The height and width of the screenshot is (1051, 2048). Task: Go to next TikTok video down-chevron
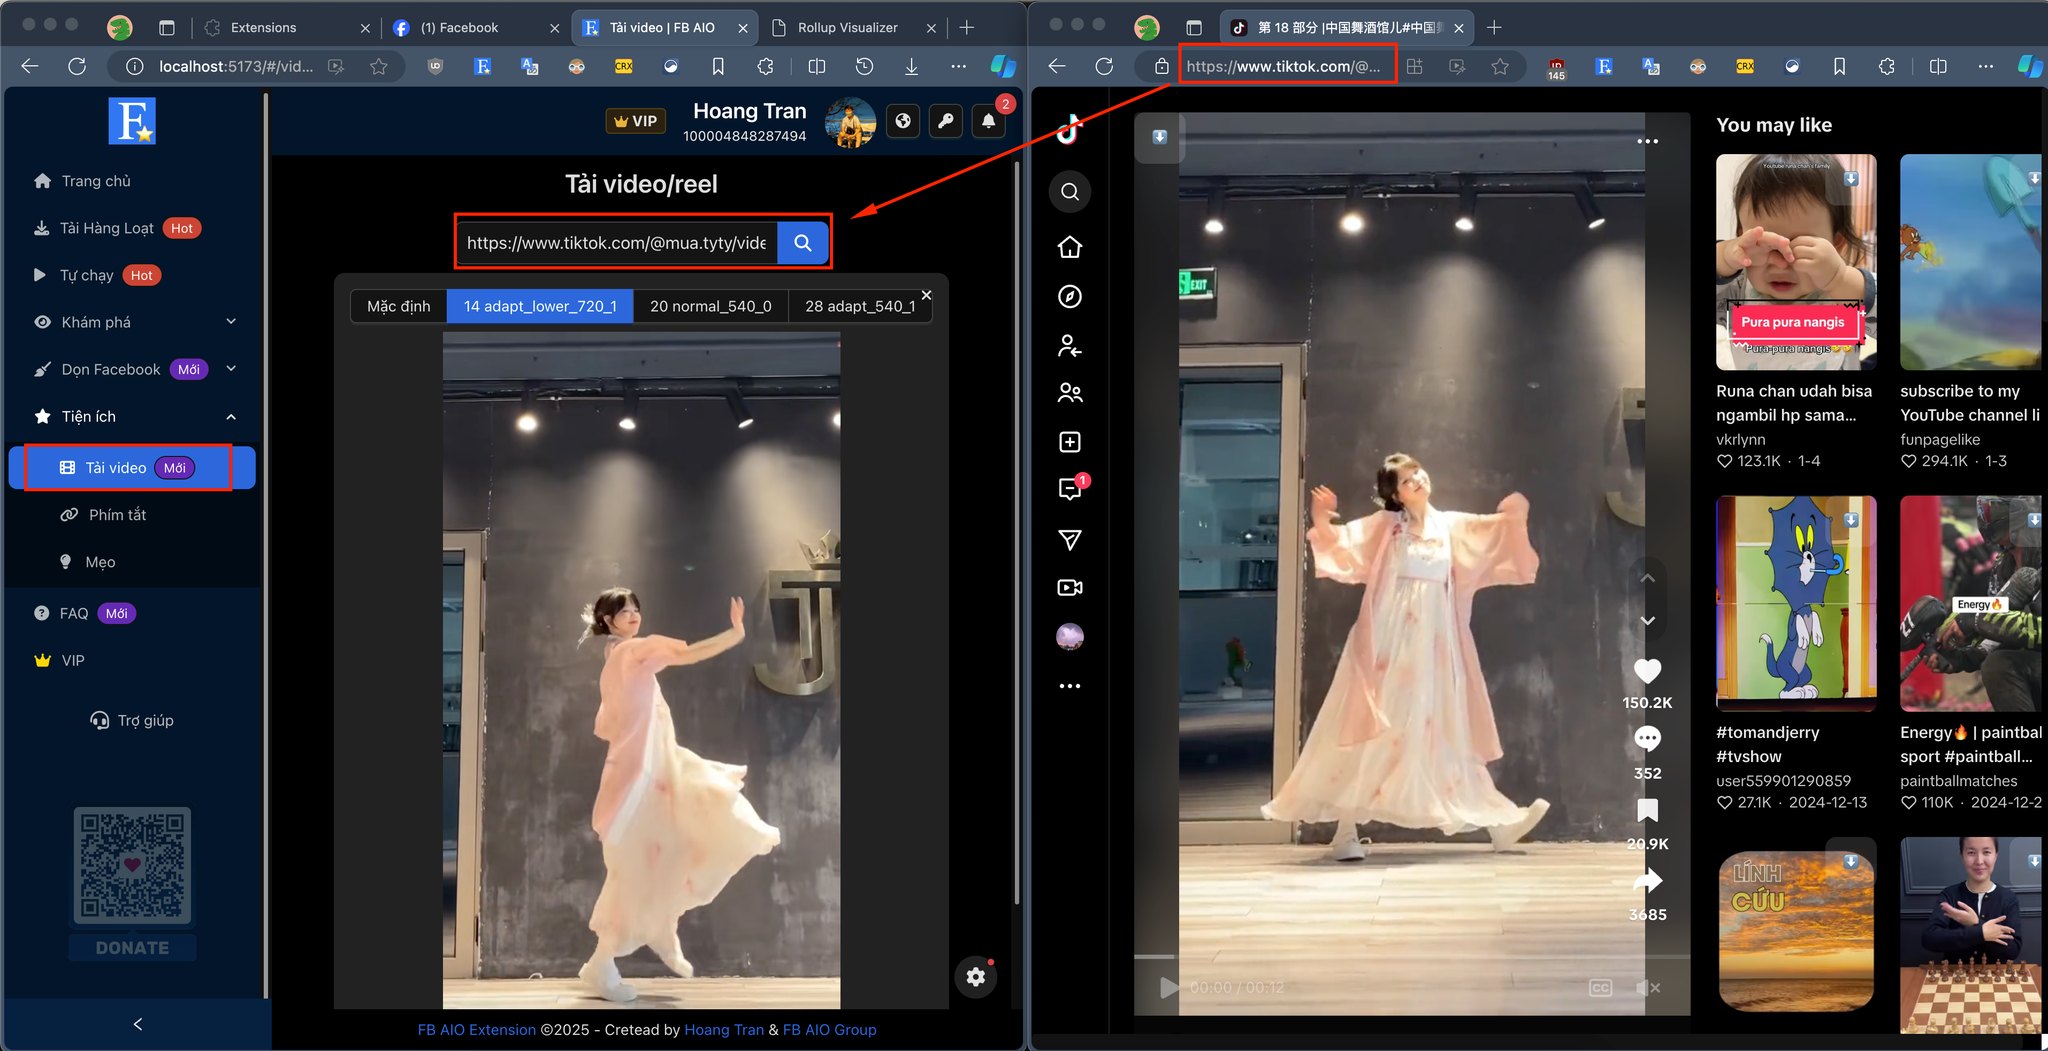coord(1647,621)
